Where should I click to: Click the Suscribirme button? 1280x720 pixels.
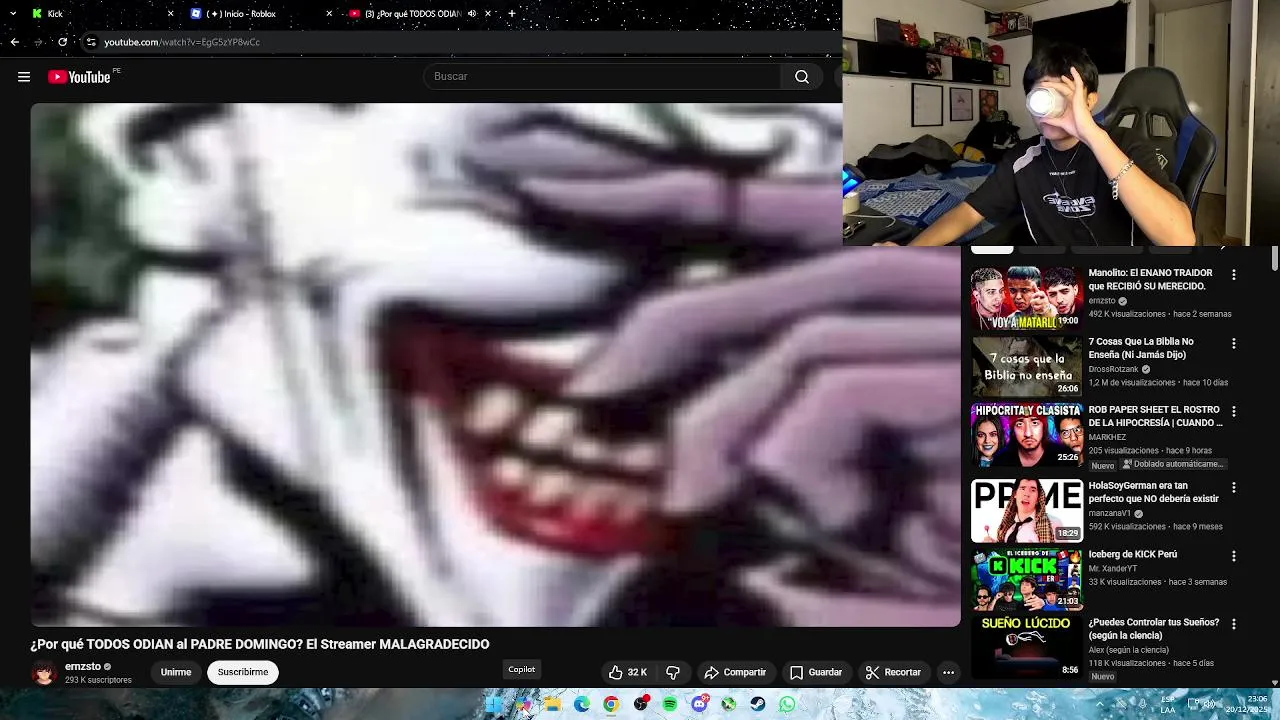click(243, 672)
